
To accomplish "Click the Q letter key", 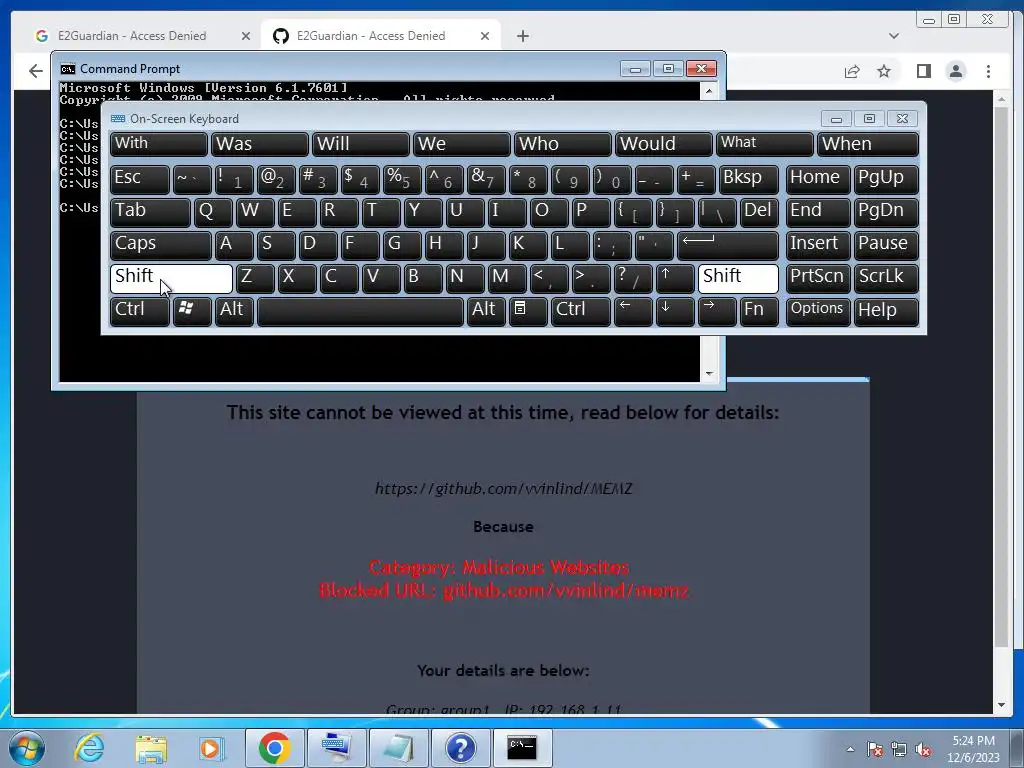I will click(213, 212).
